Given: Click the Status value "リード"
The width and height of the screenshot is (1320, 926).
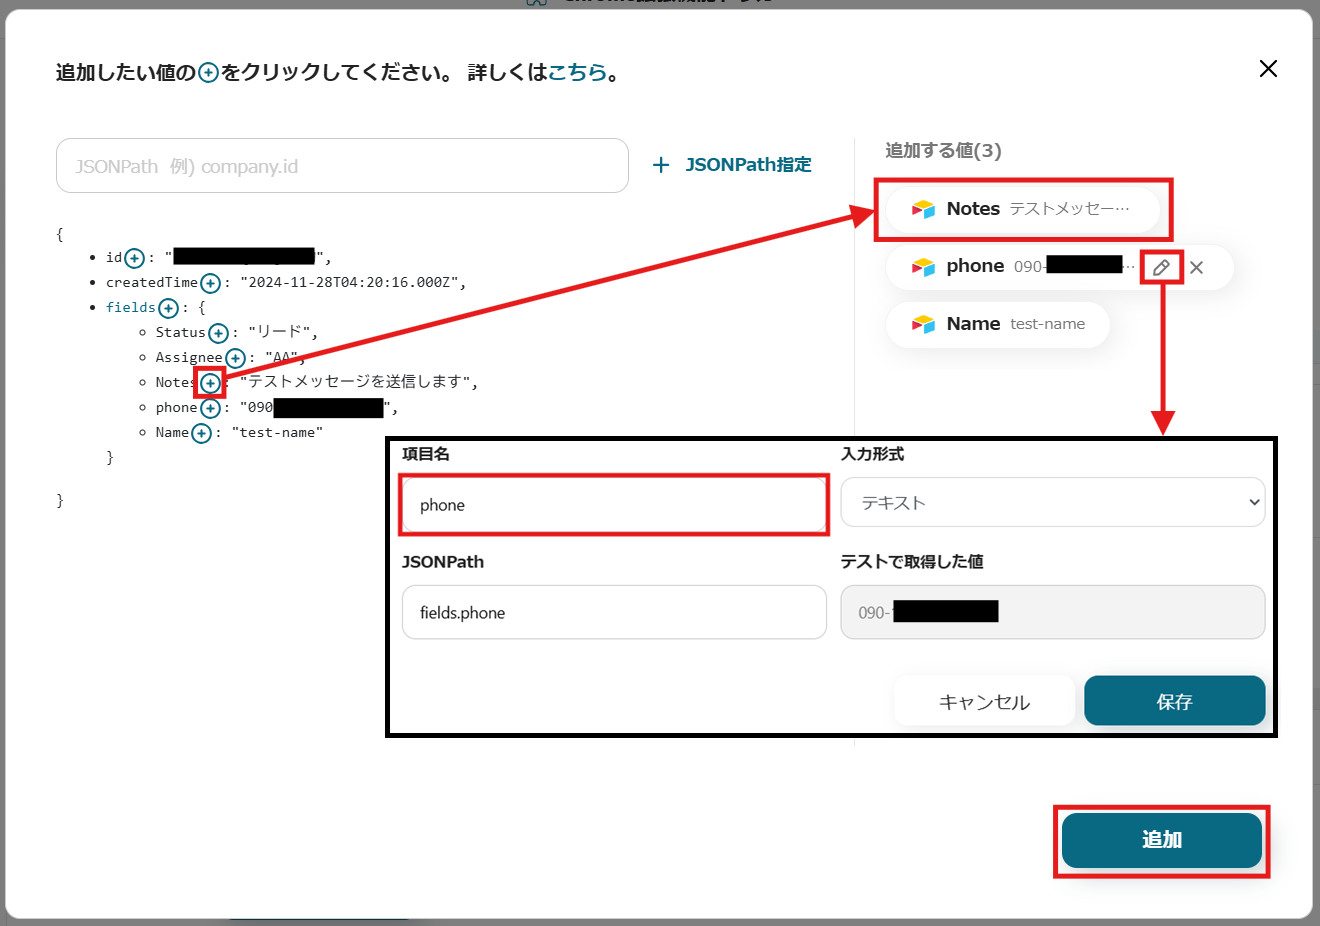Looking at the screenshot, I should pos(279,333).
